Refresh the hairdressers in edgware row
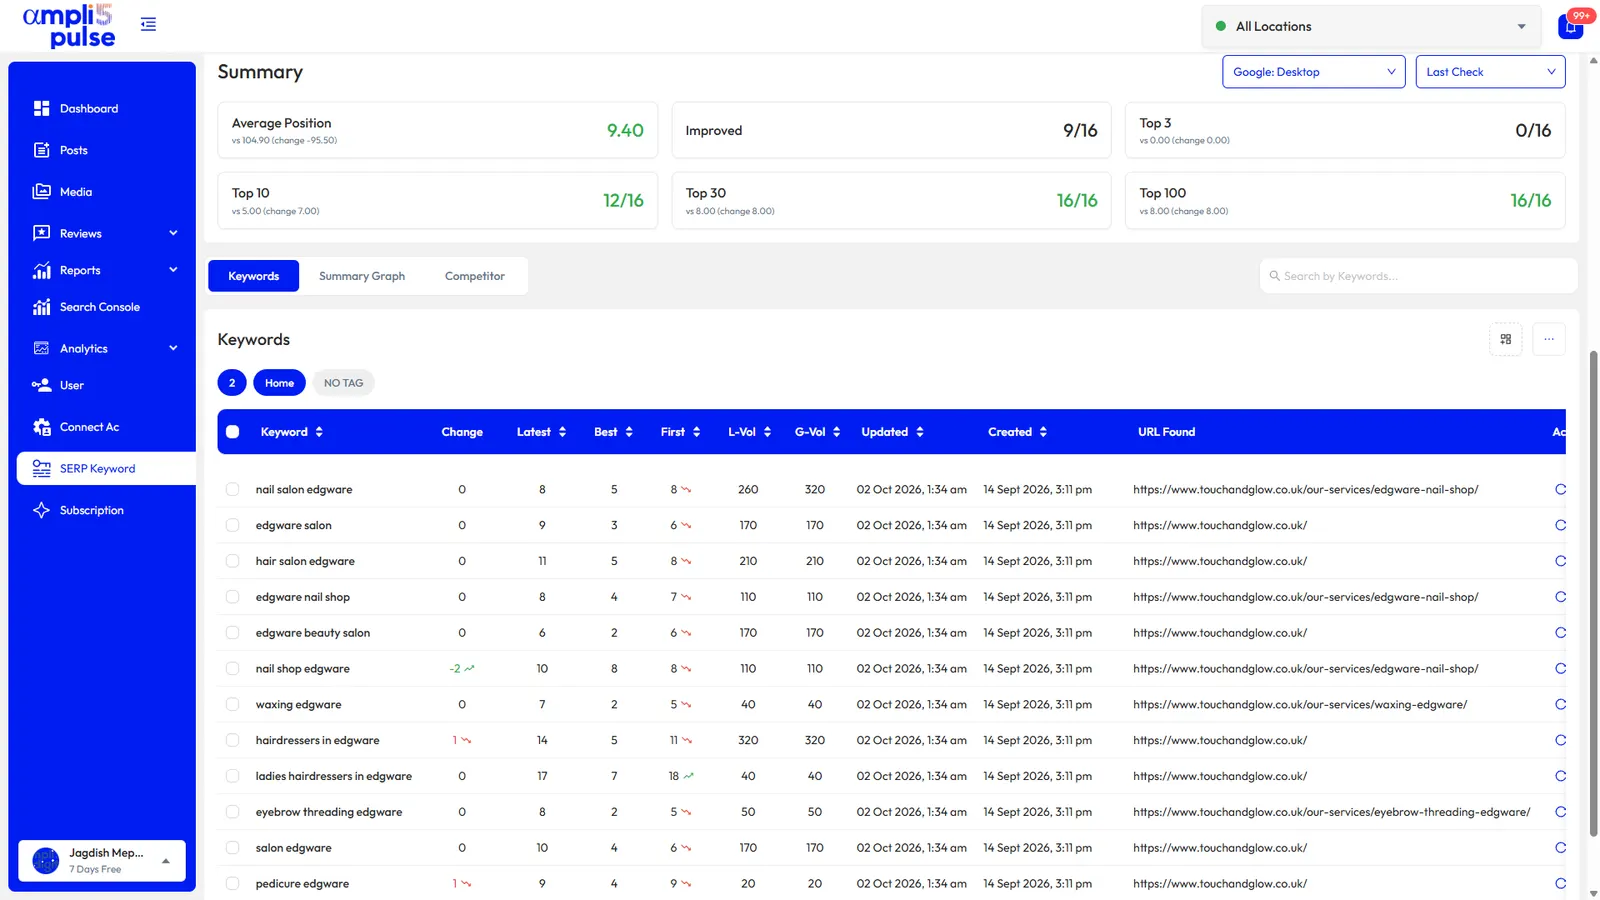Viewport: 1600px width, 900px height. [1560, 741]
